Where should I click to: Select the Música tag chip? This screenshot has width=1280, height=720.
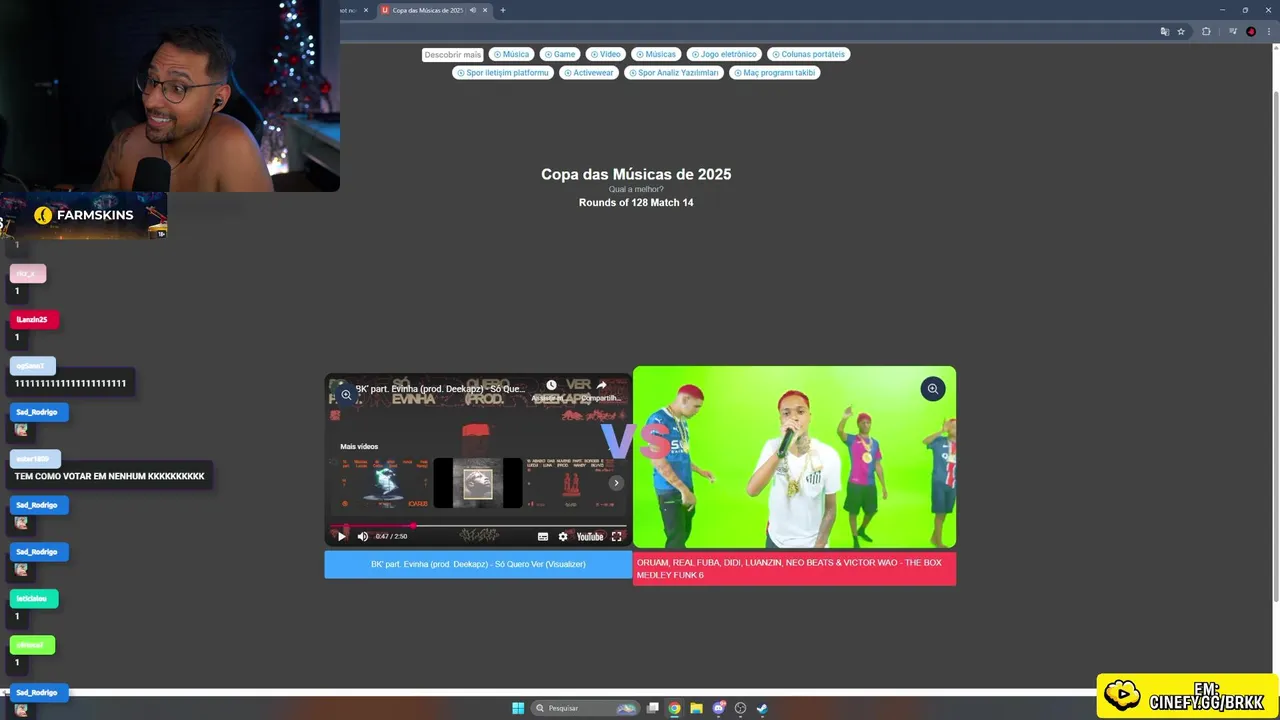coord(511,54)
